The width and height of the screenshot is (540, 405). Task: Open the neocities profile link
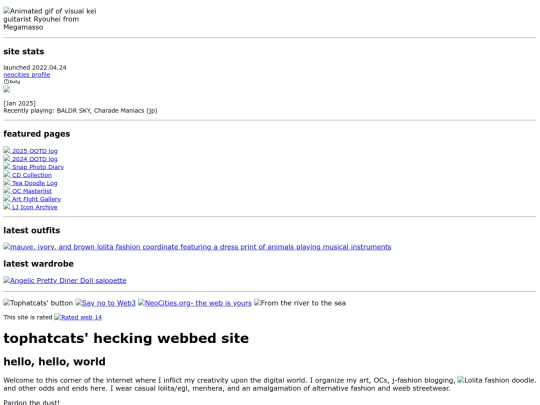(27, 74)
